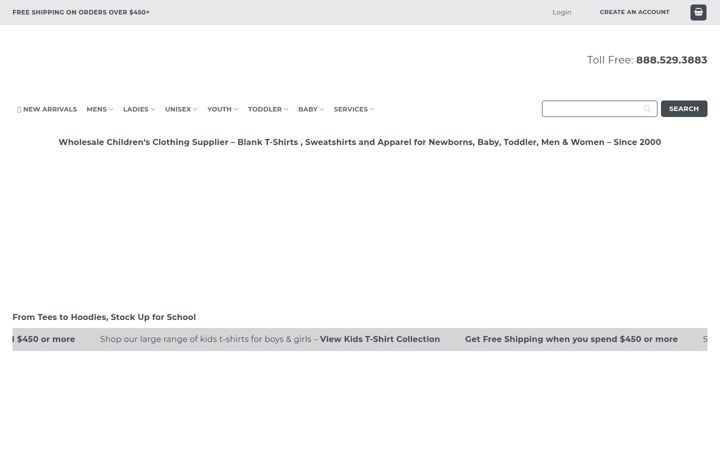Expand the Youth dropdown chevron
This screenshot has width=720, height=450.
tap(236, 109)
